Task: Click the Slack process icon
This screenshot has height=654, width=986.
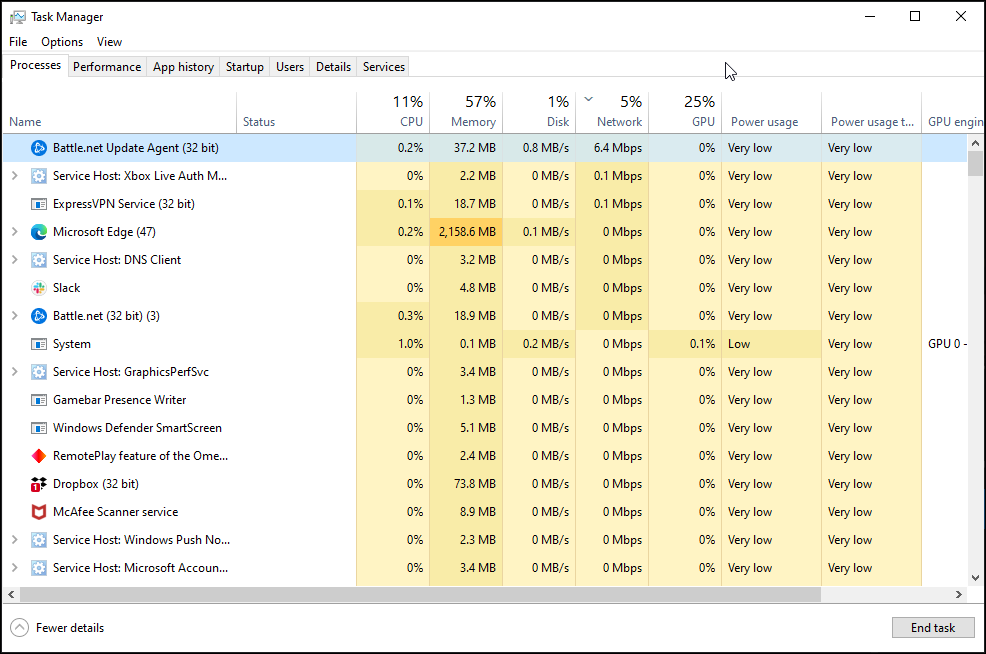Action: point(39,288)
